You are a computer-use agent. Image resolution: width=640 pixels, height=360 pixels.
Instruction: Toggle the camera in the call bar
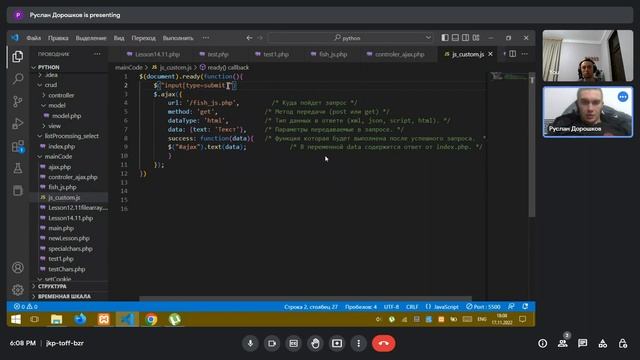point(272,343)
